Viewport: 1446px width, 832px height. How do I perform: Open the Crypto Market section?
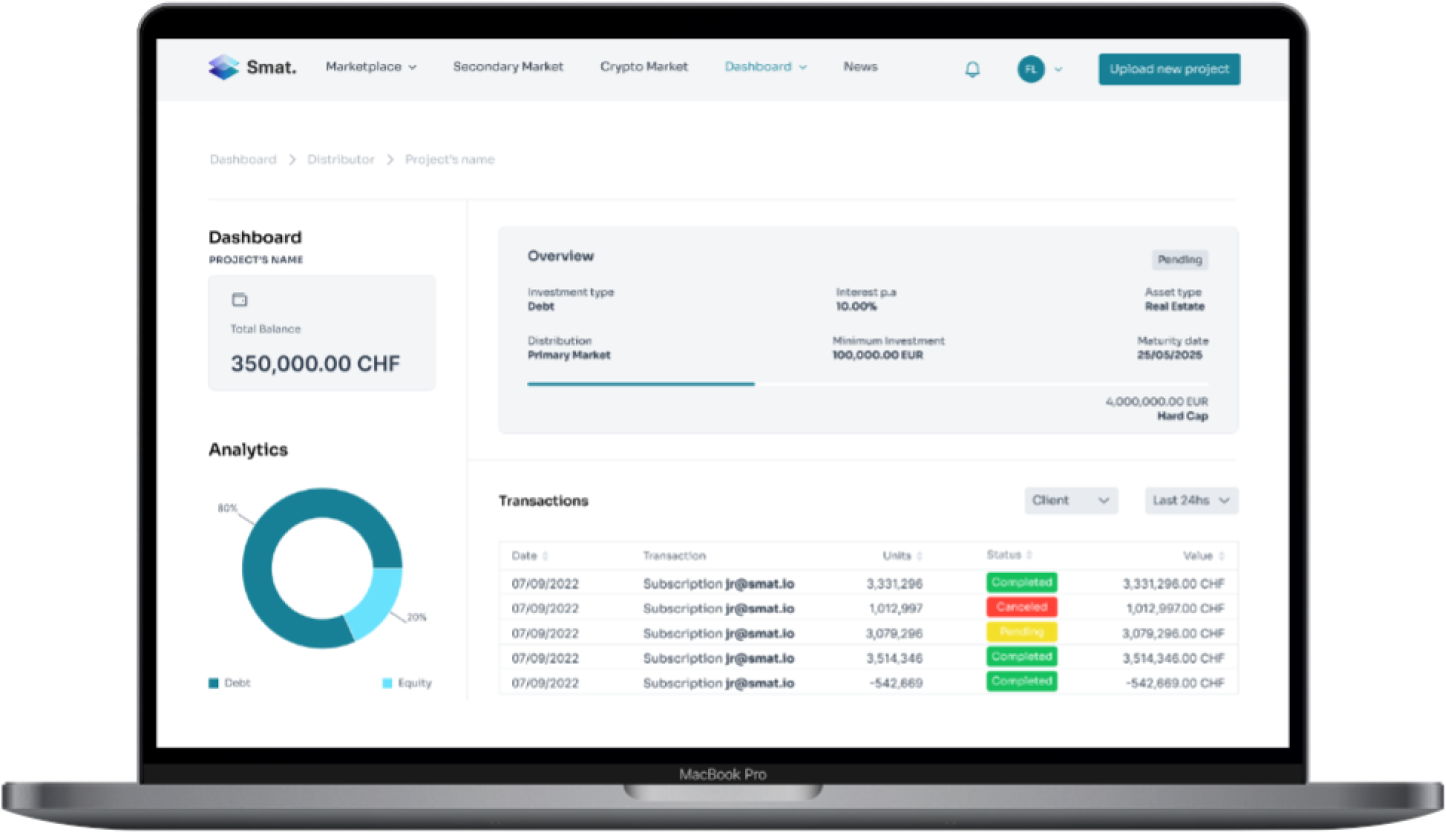click(x=644, y=66)
